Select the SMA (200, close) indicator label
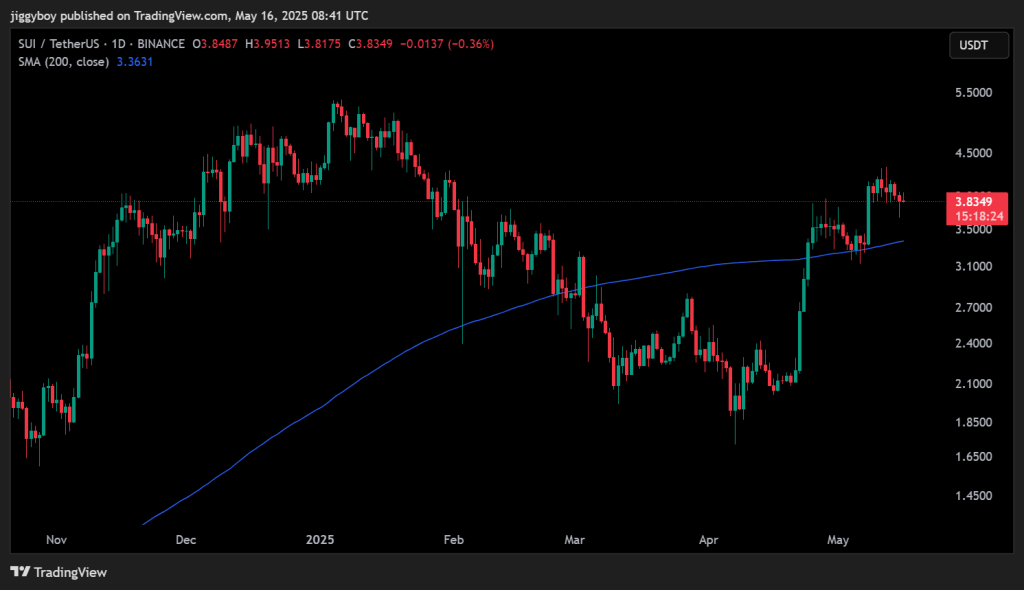The height and width of the screenshot is (590, 1024). pyautogui.click(x=63, y=62)
